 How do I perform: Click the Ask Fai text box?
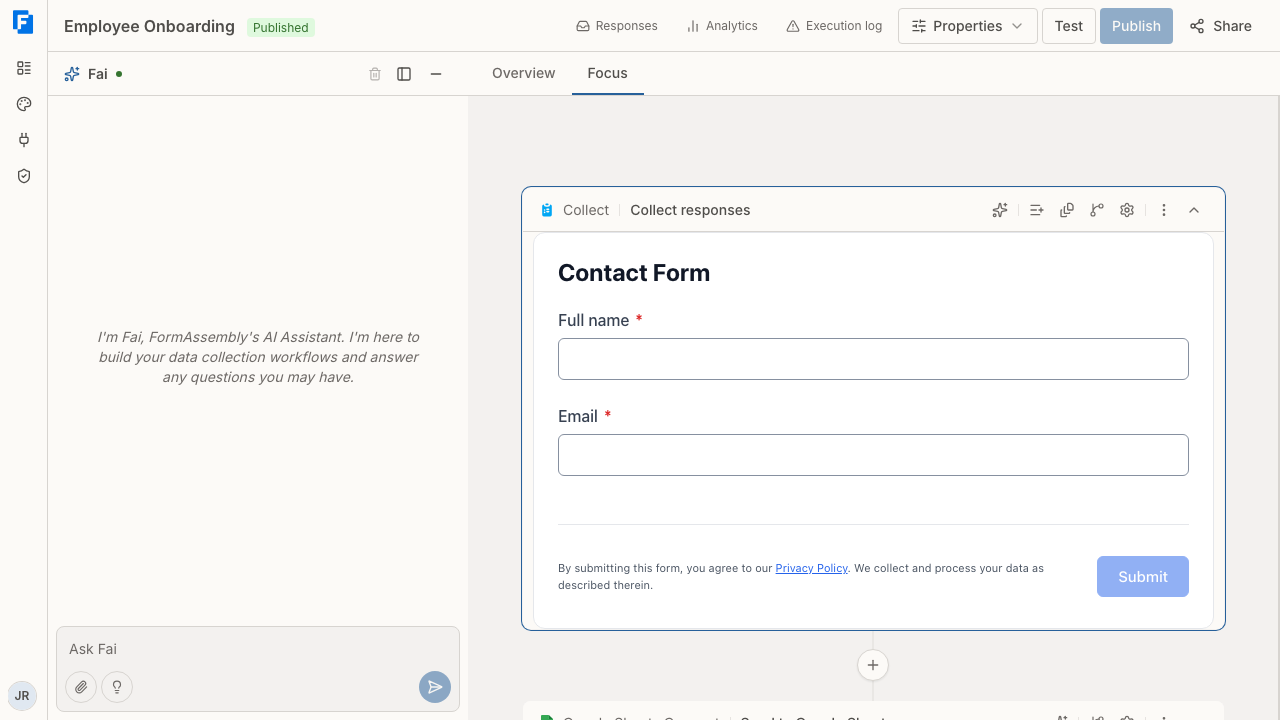coord(258,649)
